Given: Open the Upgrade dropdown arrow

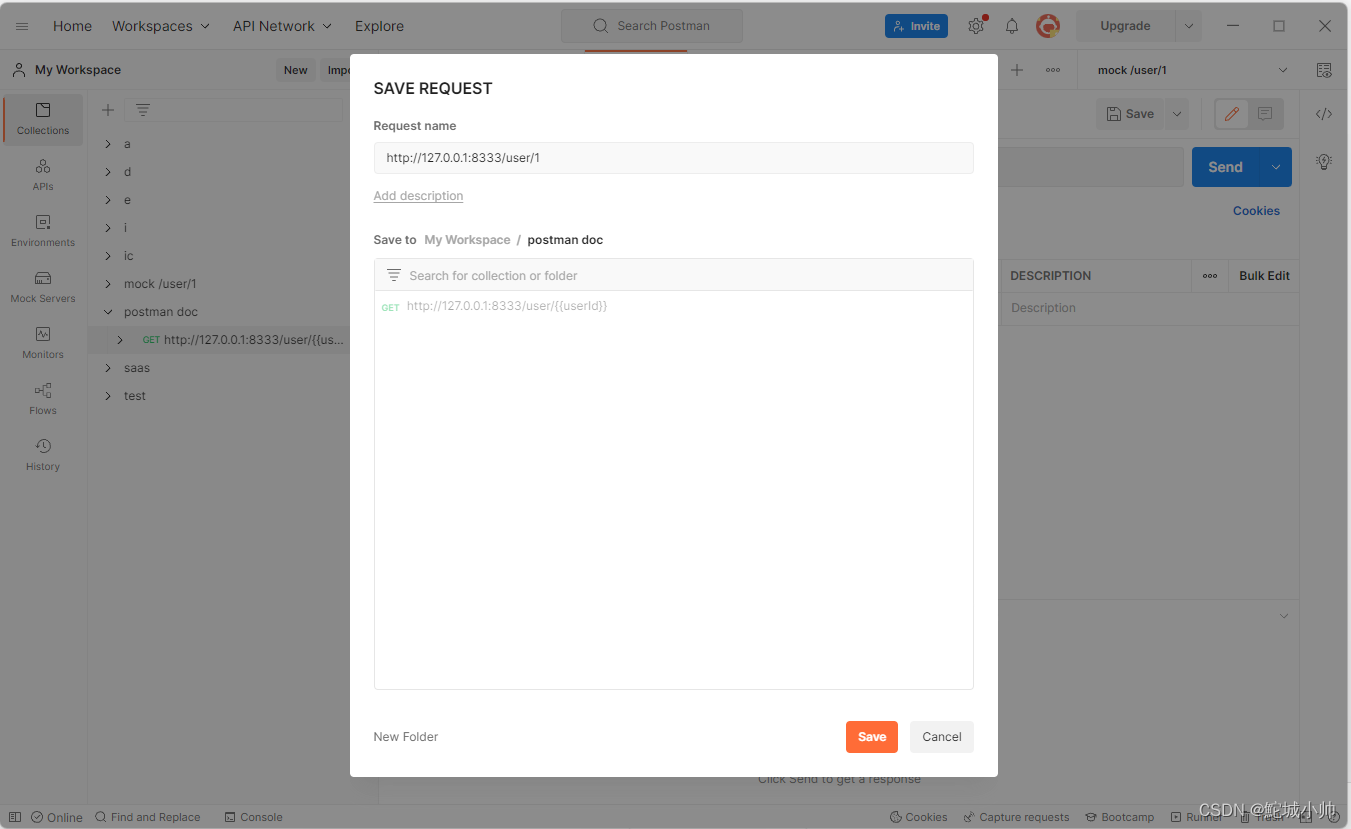Looking at the screenshot, I should point(1188,26).
